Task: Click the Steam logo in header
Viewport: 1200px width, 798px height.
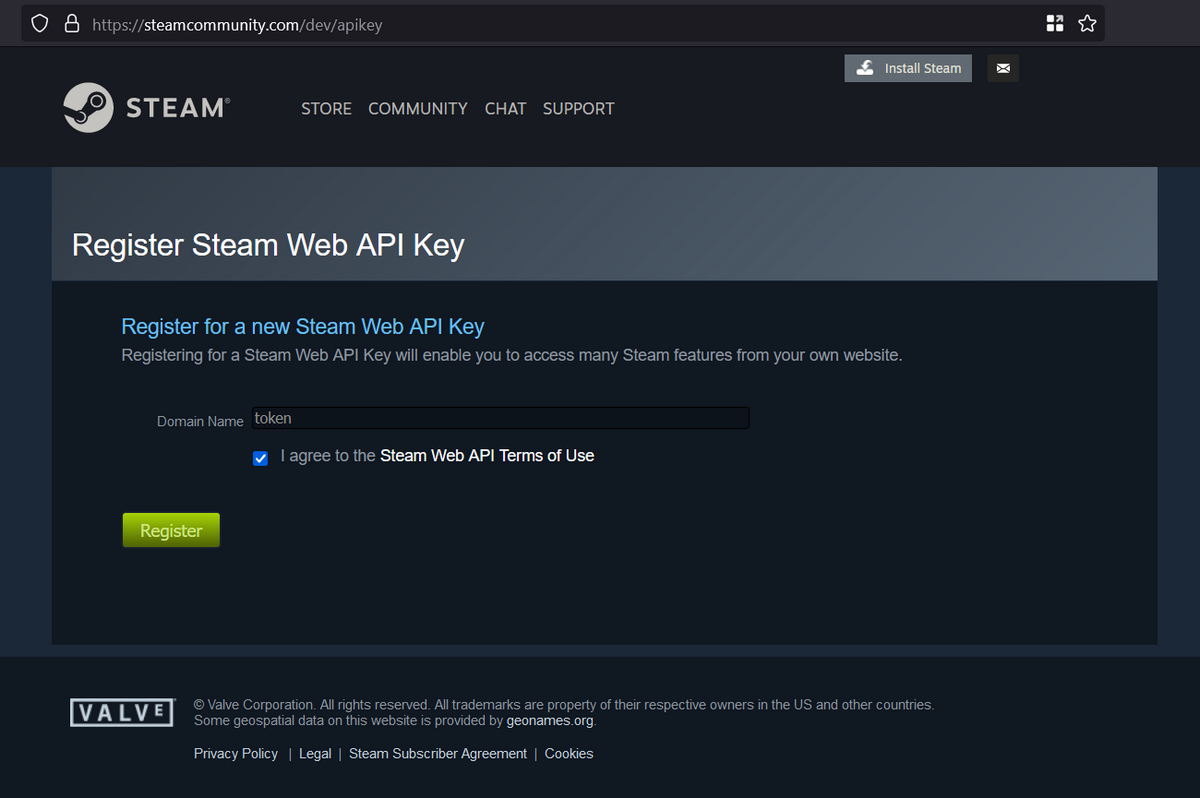Action: [147, 107]
